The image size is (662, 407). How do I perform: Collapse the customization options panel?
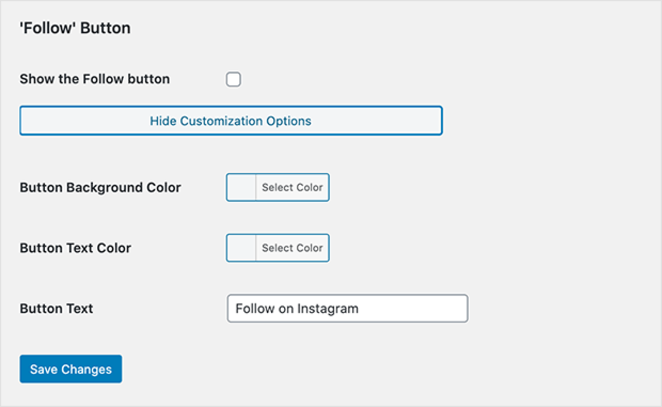[231, 121]
